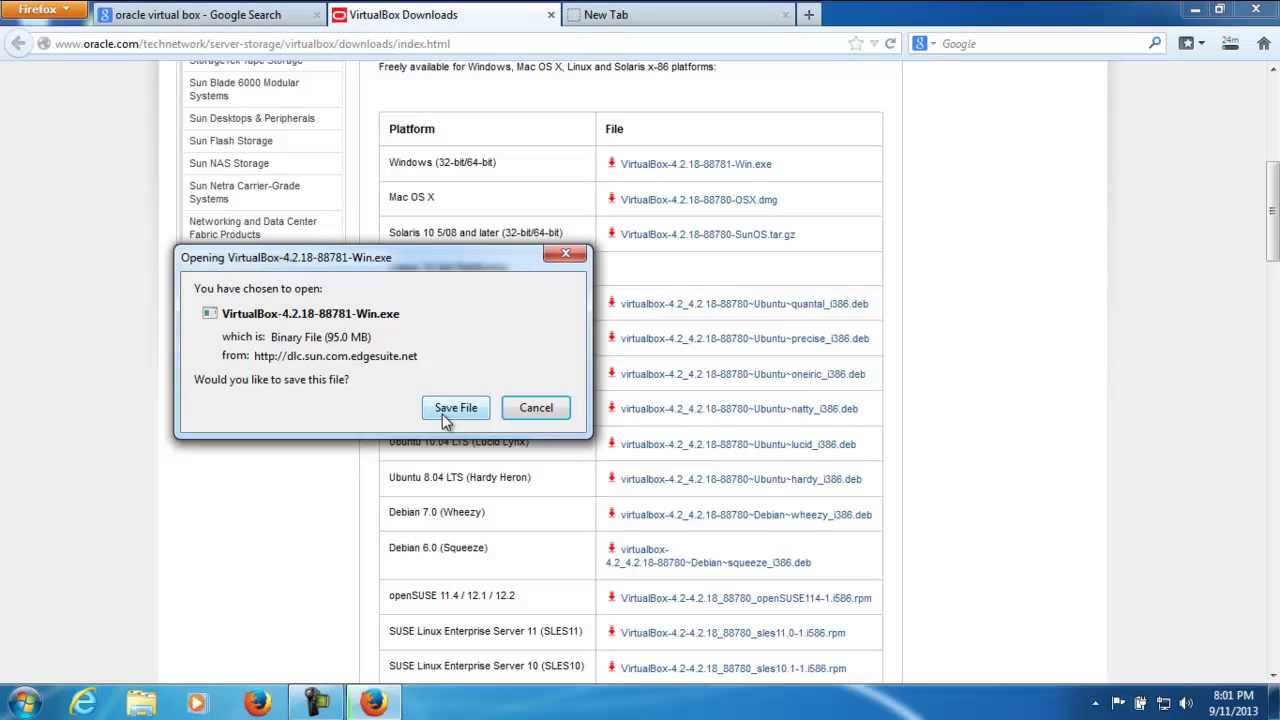Close the New Tab tab
The image size is (1280, 720).
pos(787,15)
